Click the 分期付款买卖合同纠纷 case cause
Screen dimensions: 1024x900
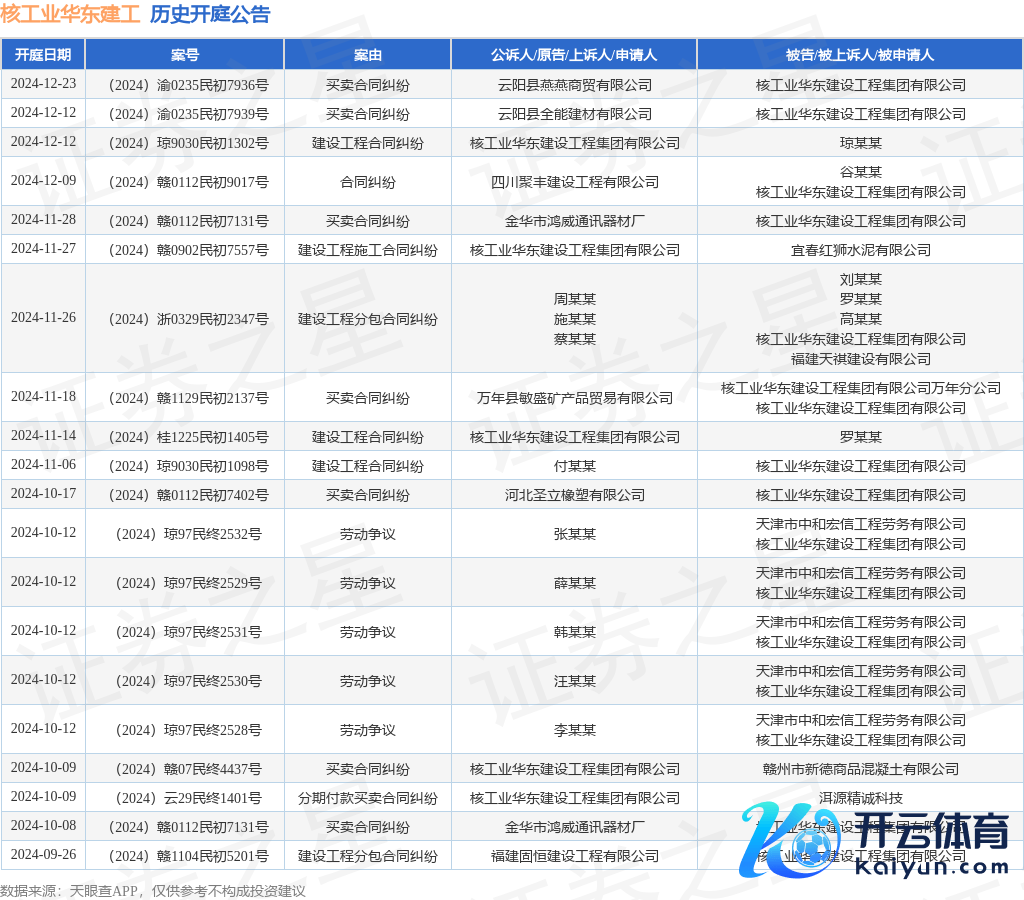(x=368, y=798)
